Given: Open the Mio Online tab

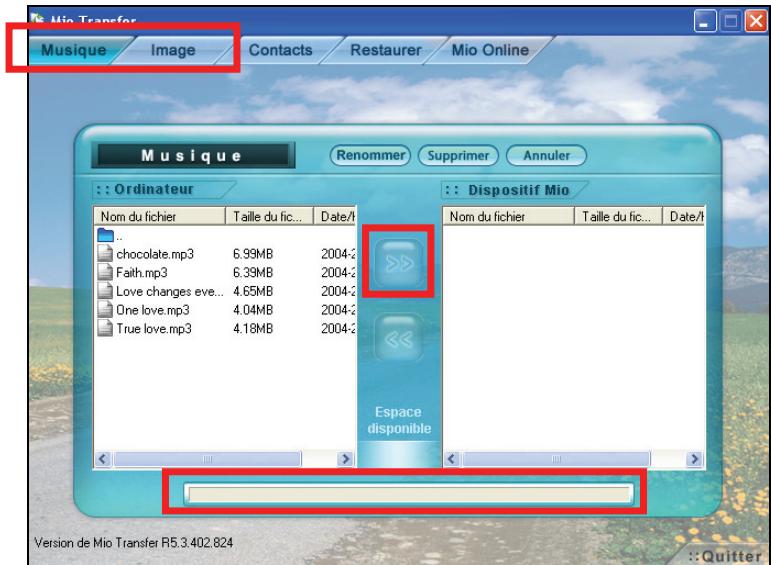Looking at the screenshot, I should 490,50.
